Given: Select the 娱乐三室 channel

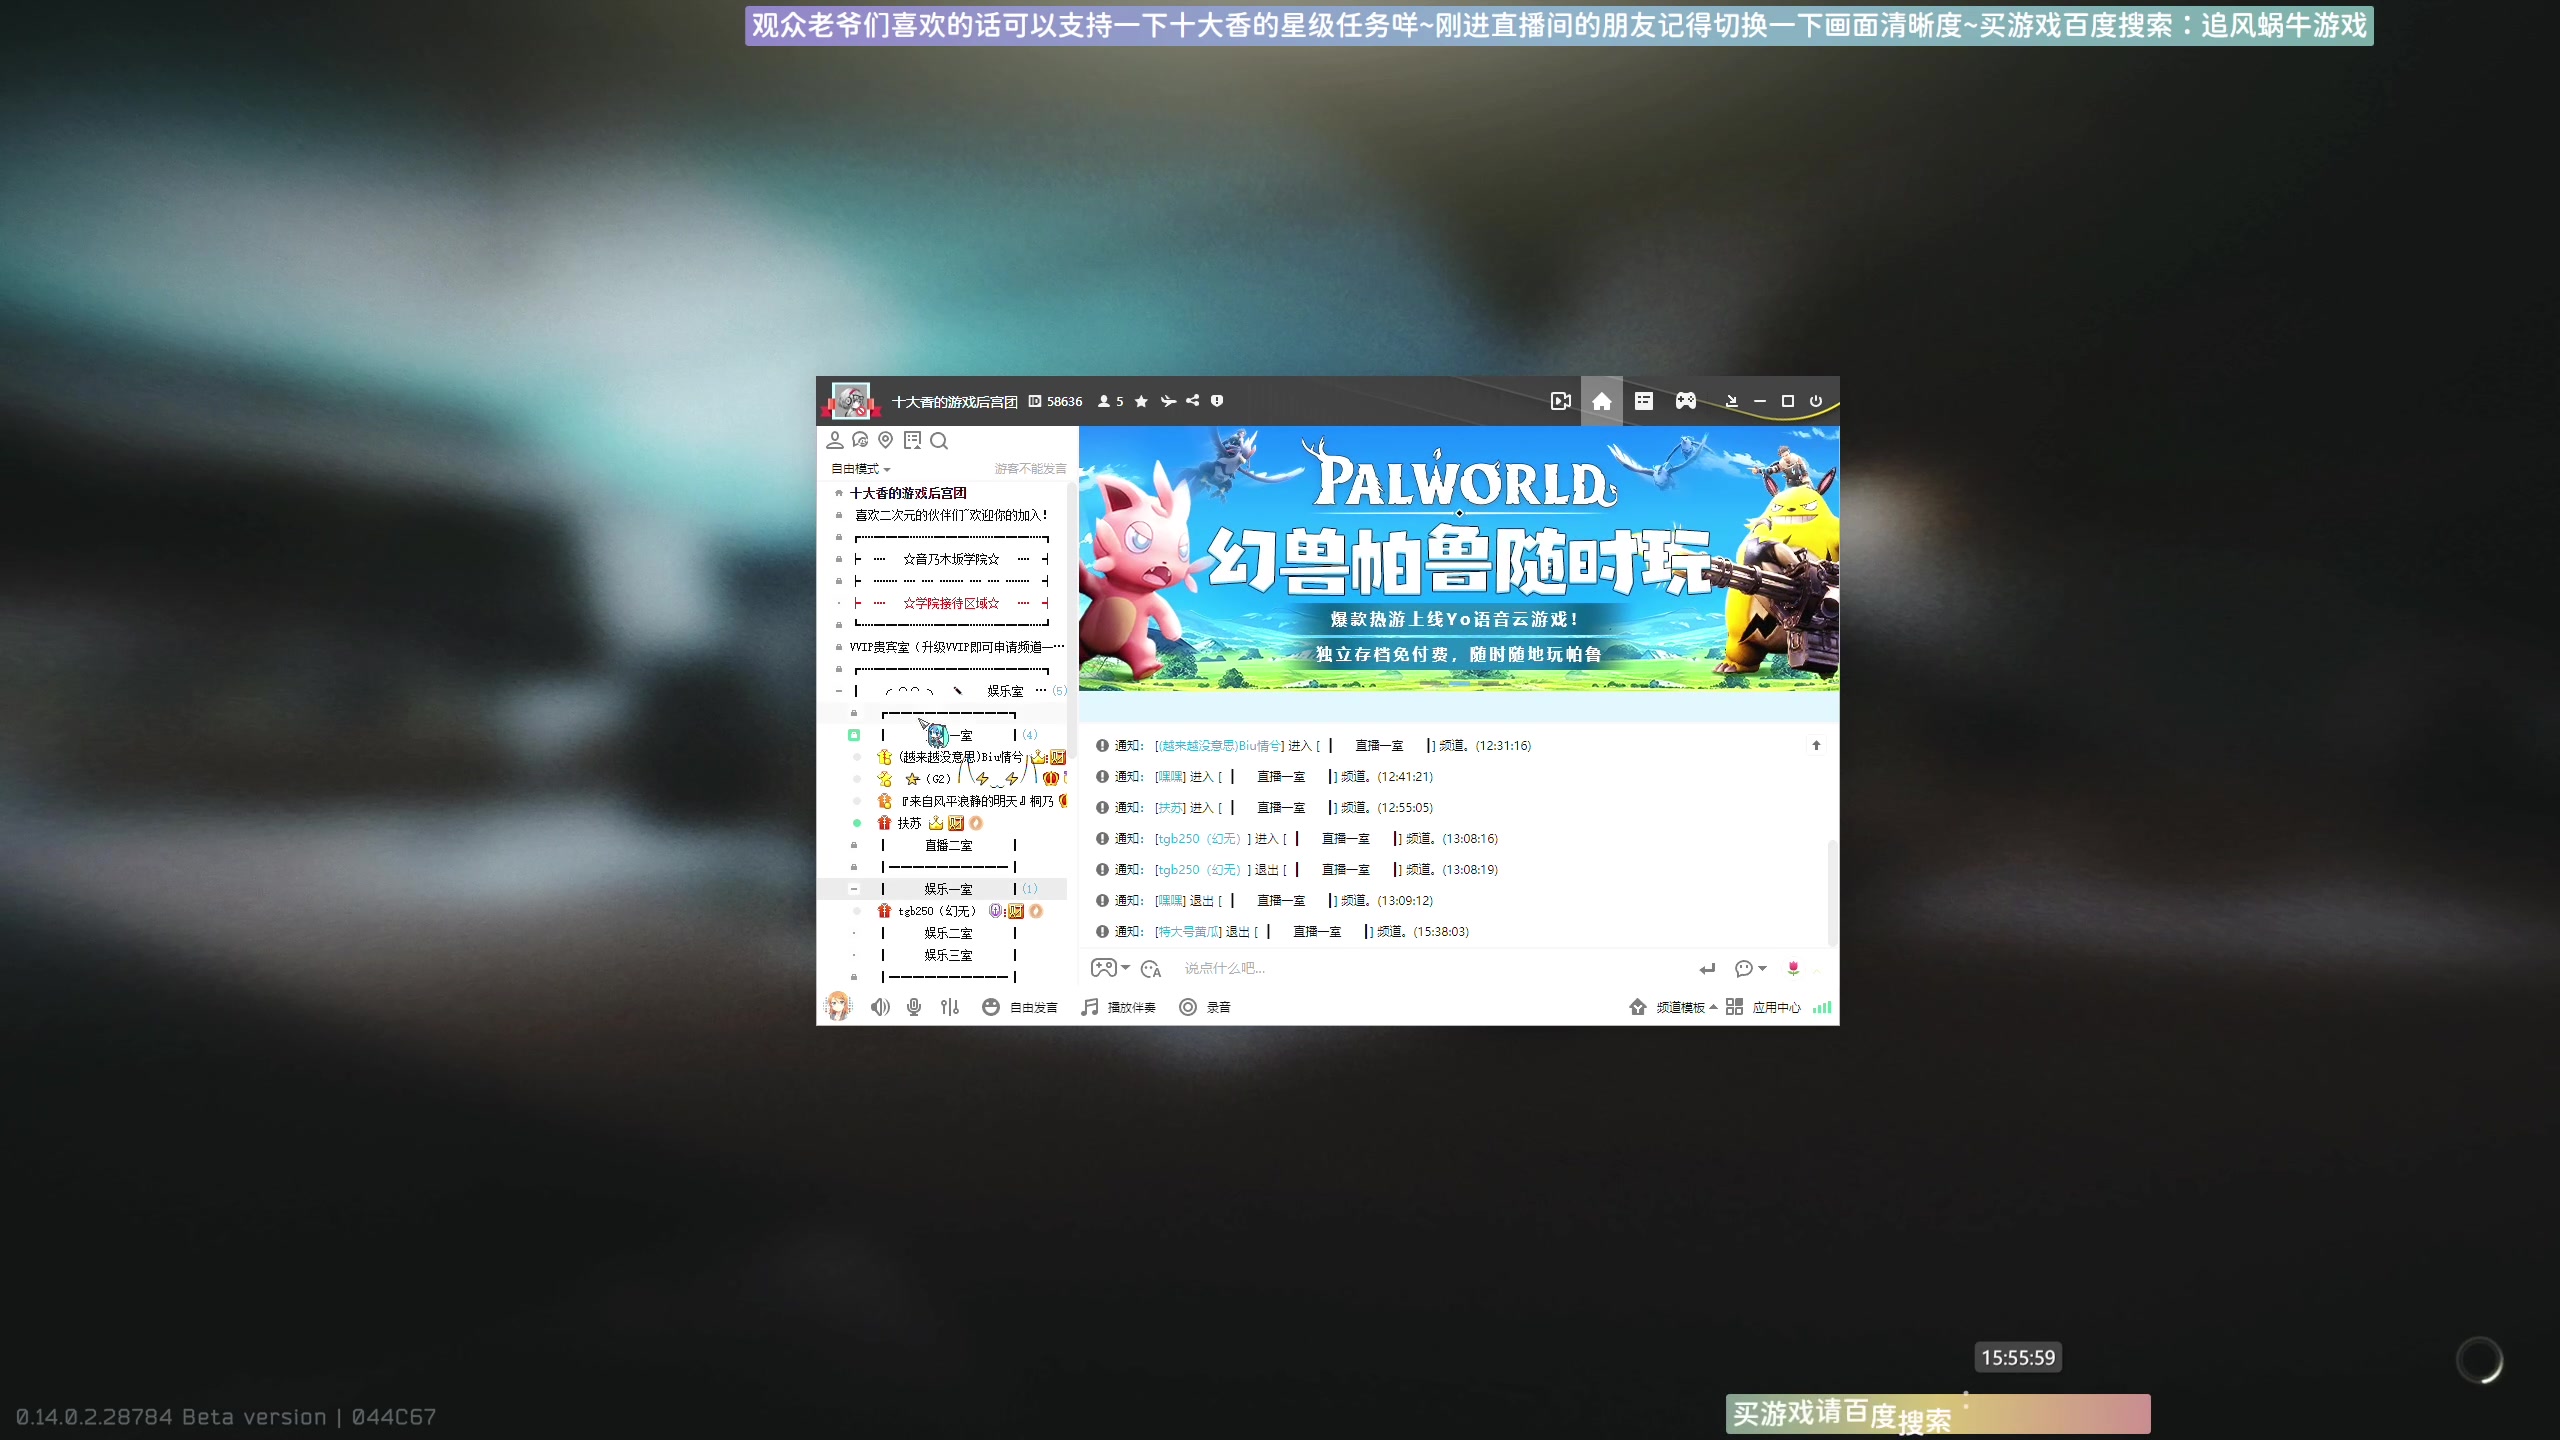Looking at the screenshot, I should coord(948,955).
